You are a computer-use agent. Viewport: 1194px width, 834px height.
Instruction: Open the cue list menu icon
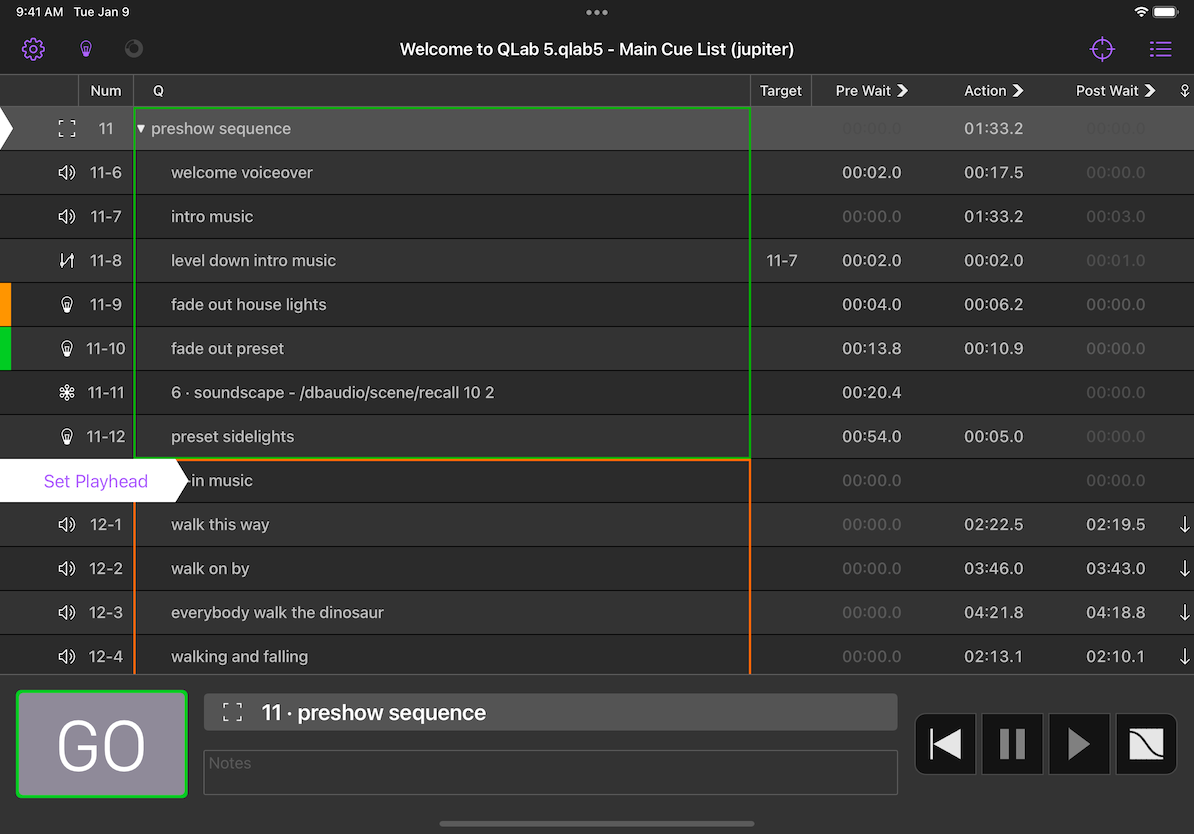pos(1160,49)
